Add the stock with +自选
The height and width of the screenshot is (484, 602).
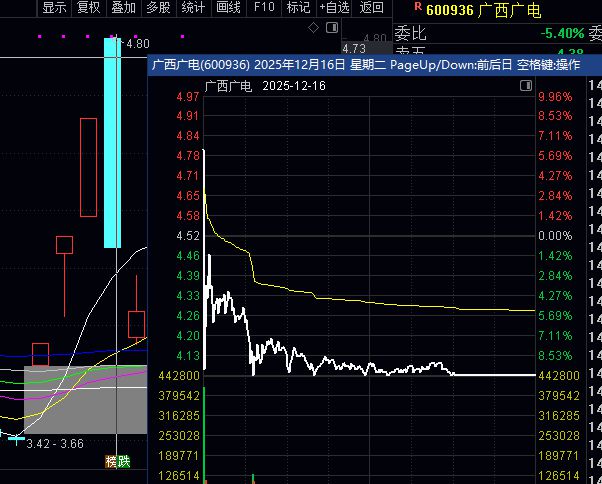(334, 7)
